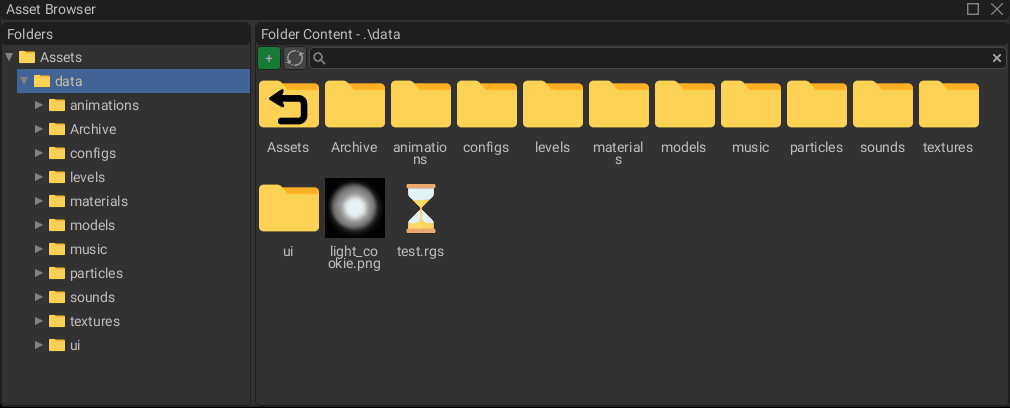
Task: Open the particles folder in the content grid
Action: 816,105
